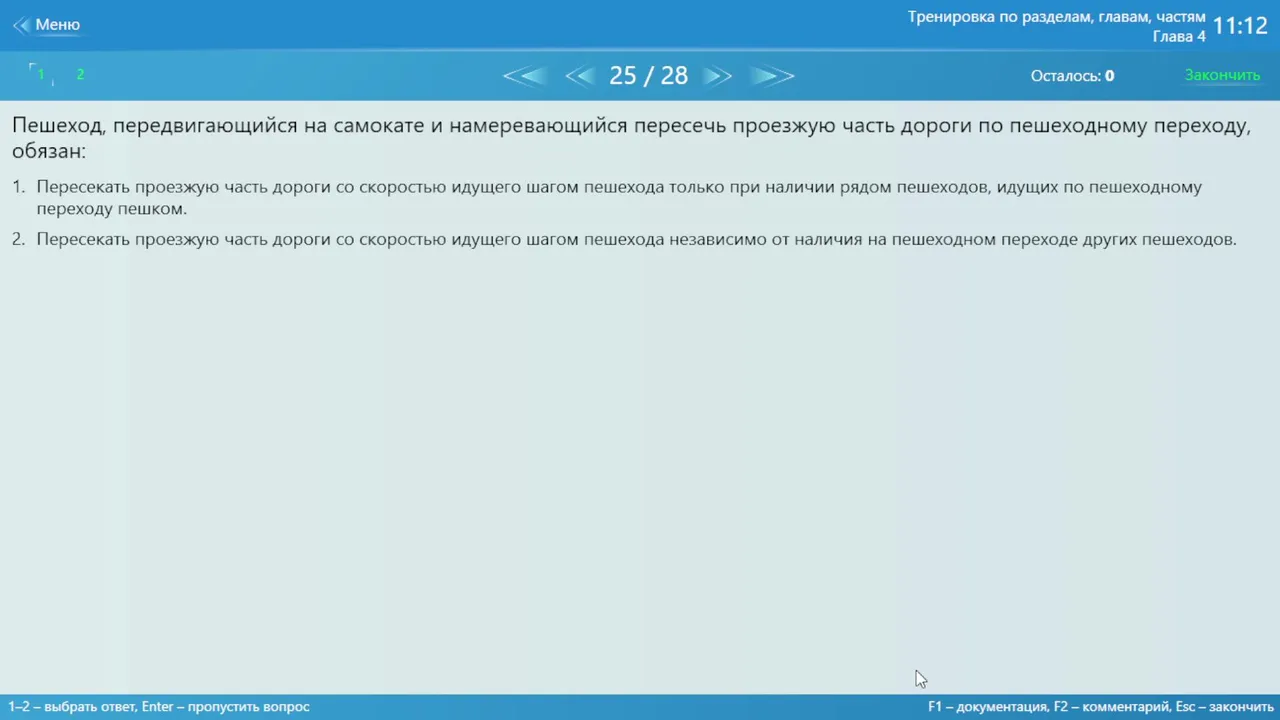Jump to last question double-arrow
Image resolution: width=1280 pixels, height=720 pixels.
pyautogui.click(x=772, y=76)
